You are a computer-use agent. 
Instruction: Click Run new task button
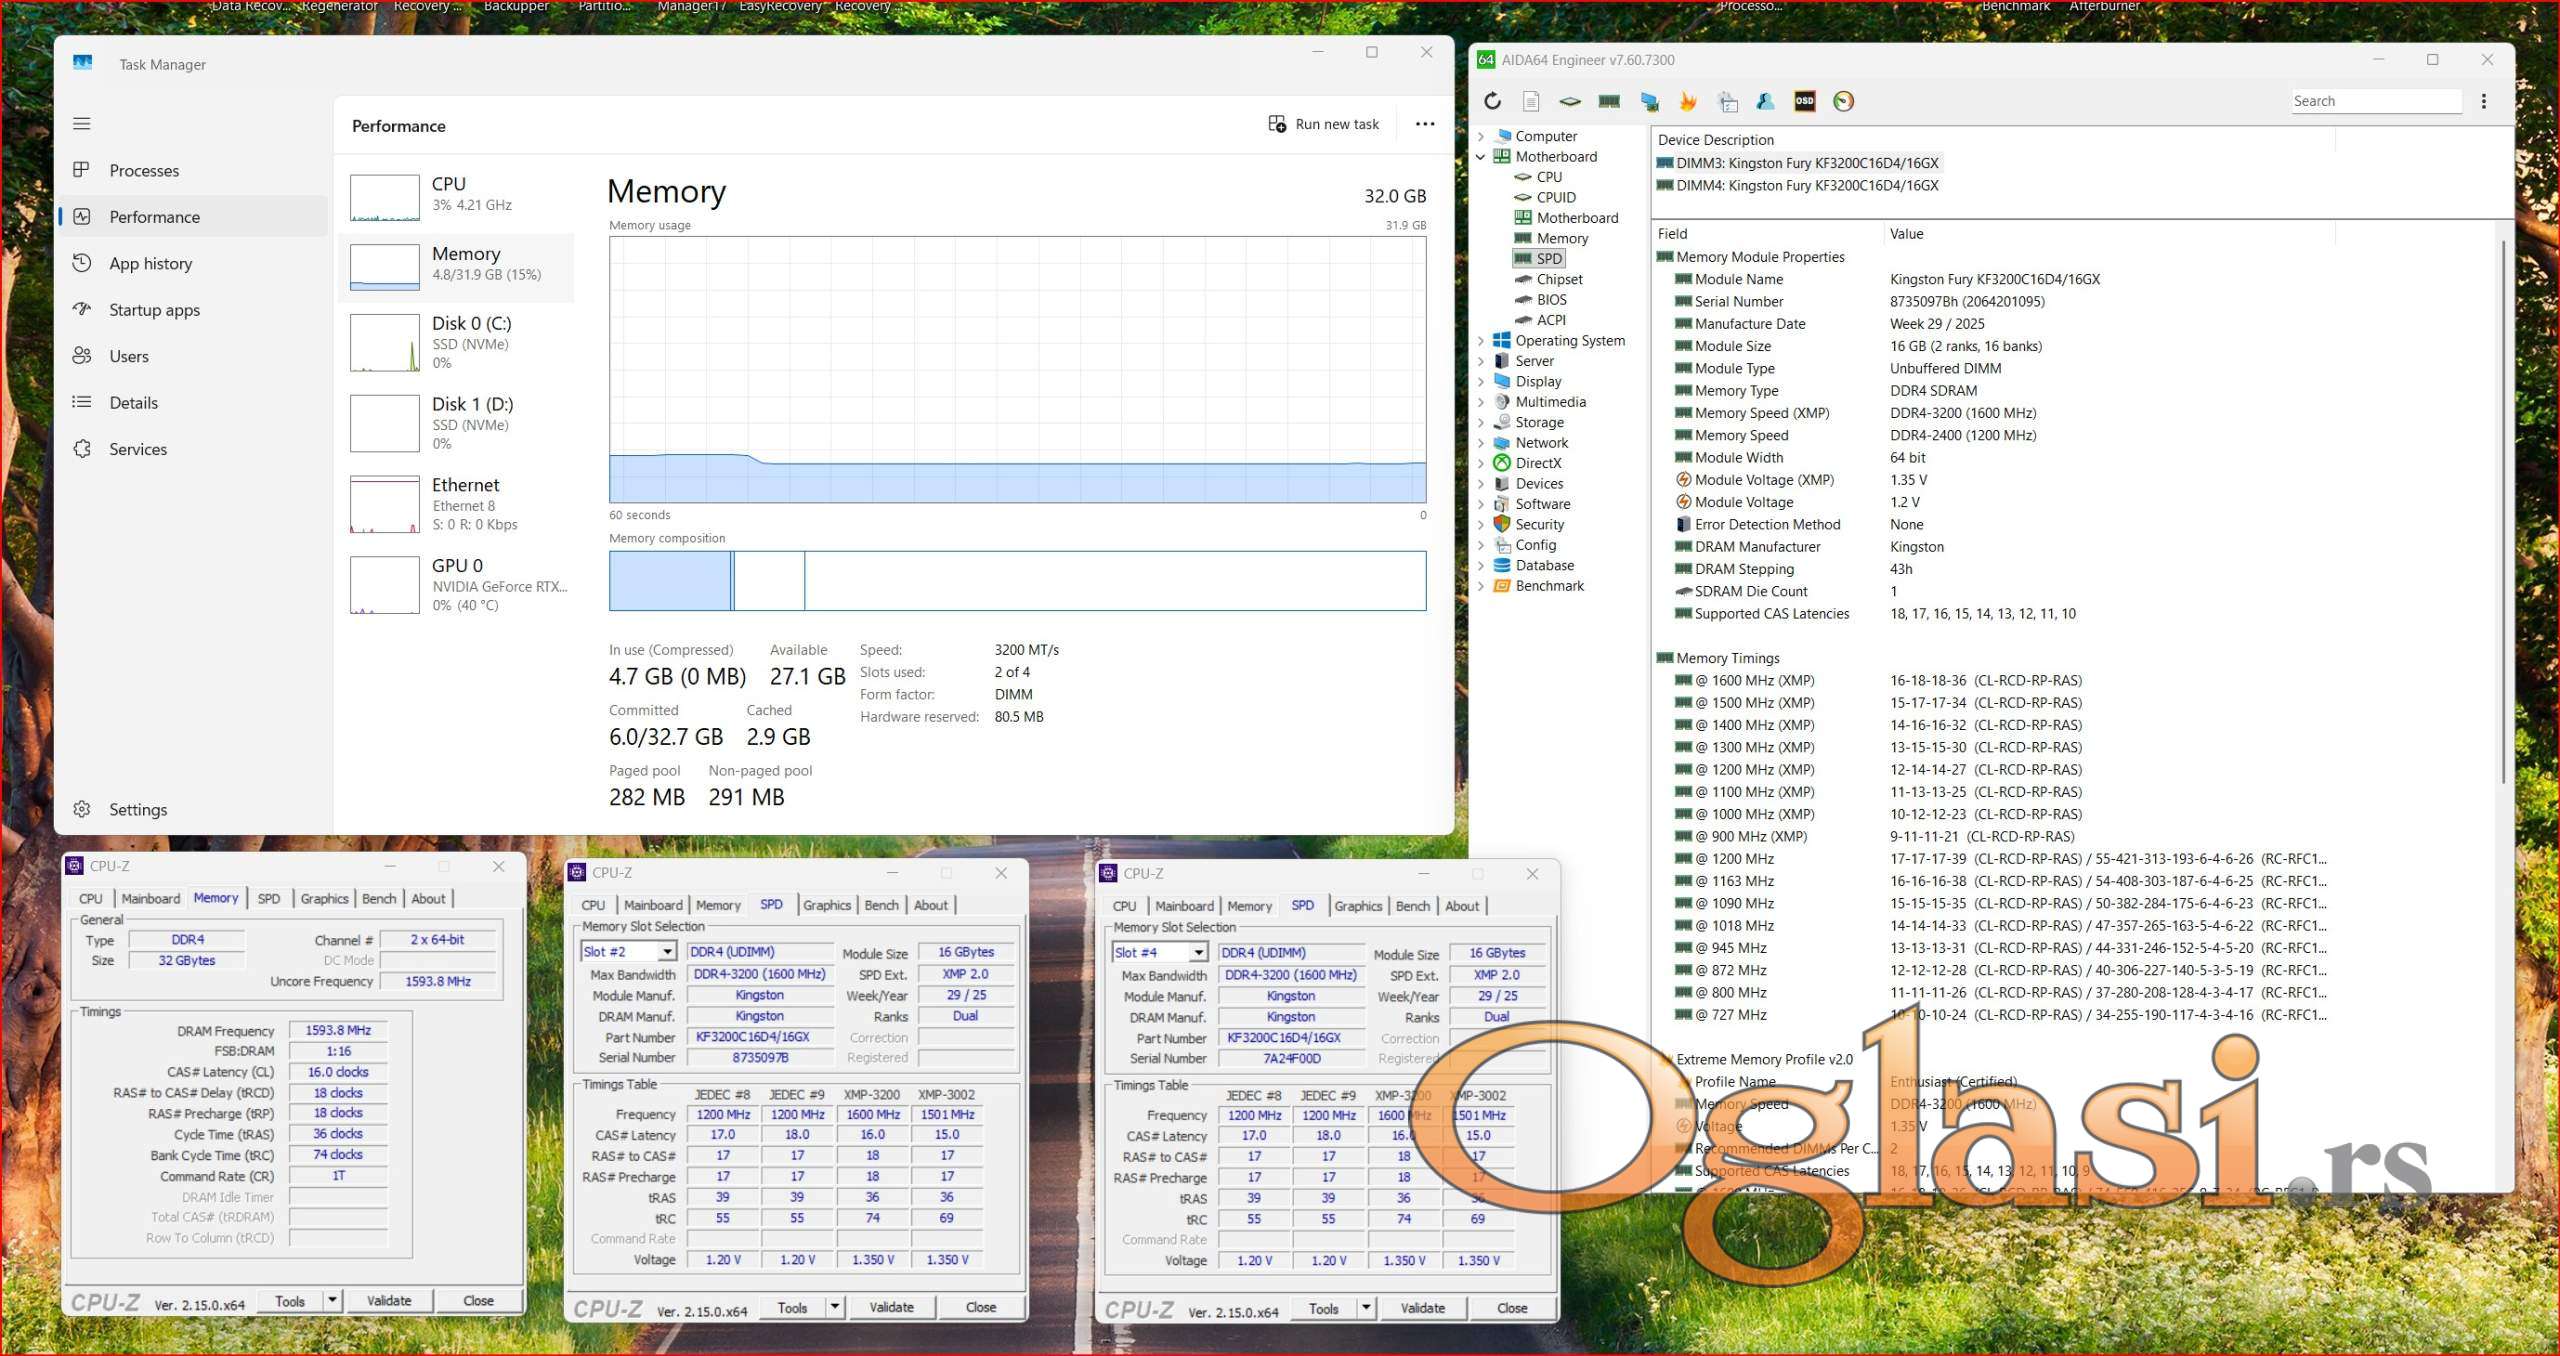(1323, 124)
